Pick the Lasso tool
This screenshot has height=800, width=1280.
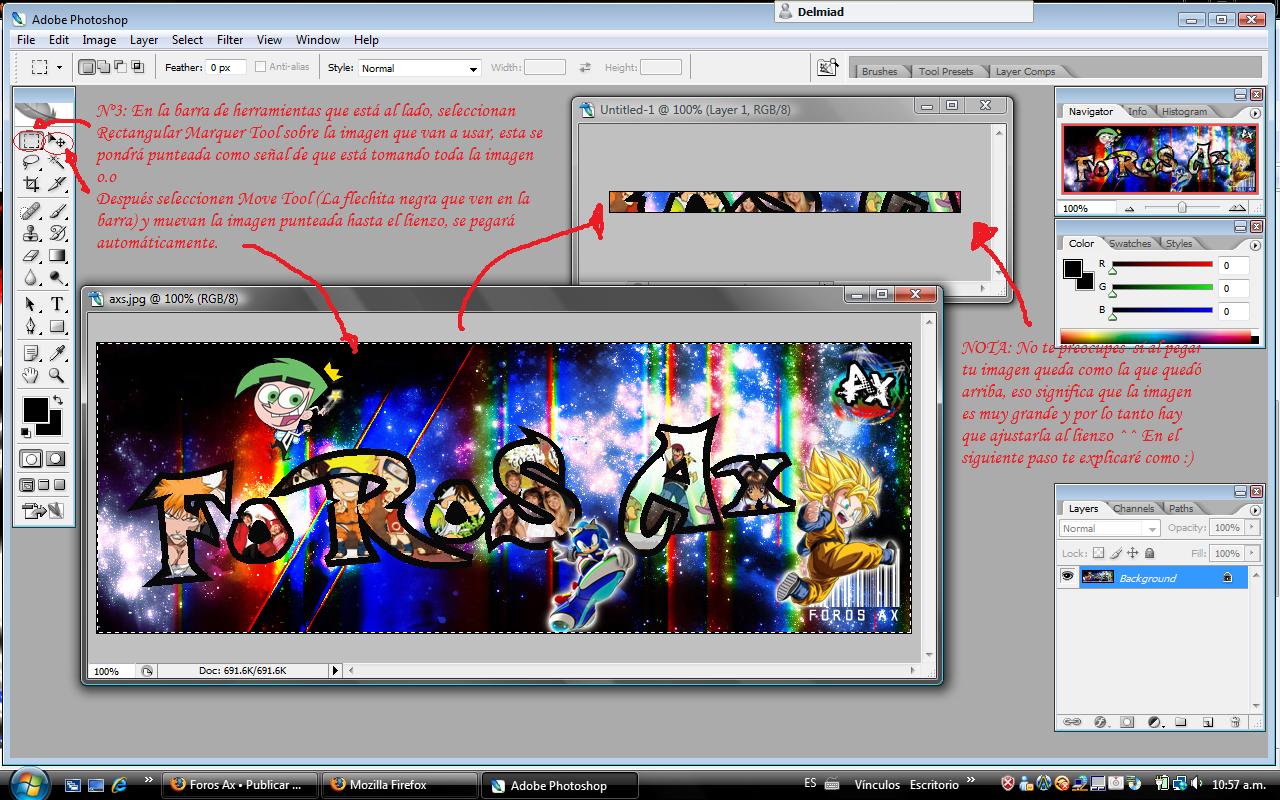pyautogui.click(x=31, y=163)
